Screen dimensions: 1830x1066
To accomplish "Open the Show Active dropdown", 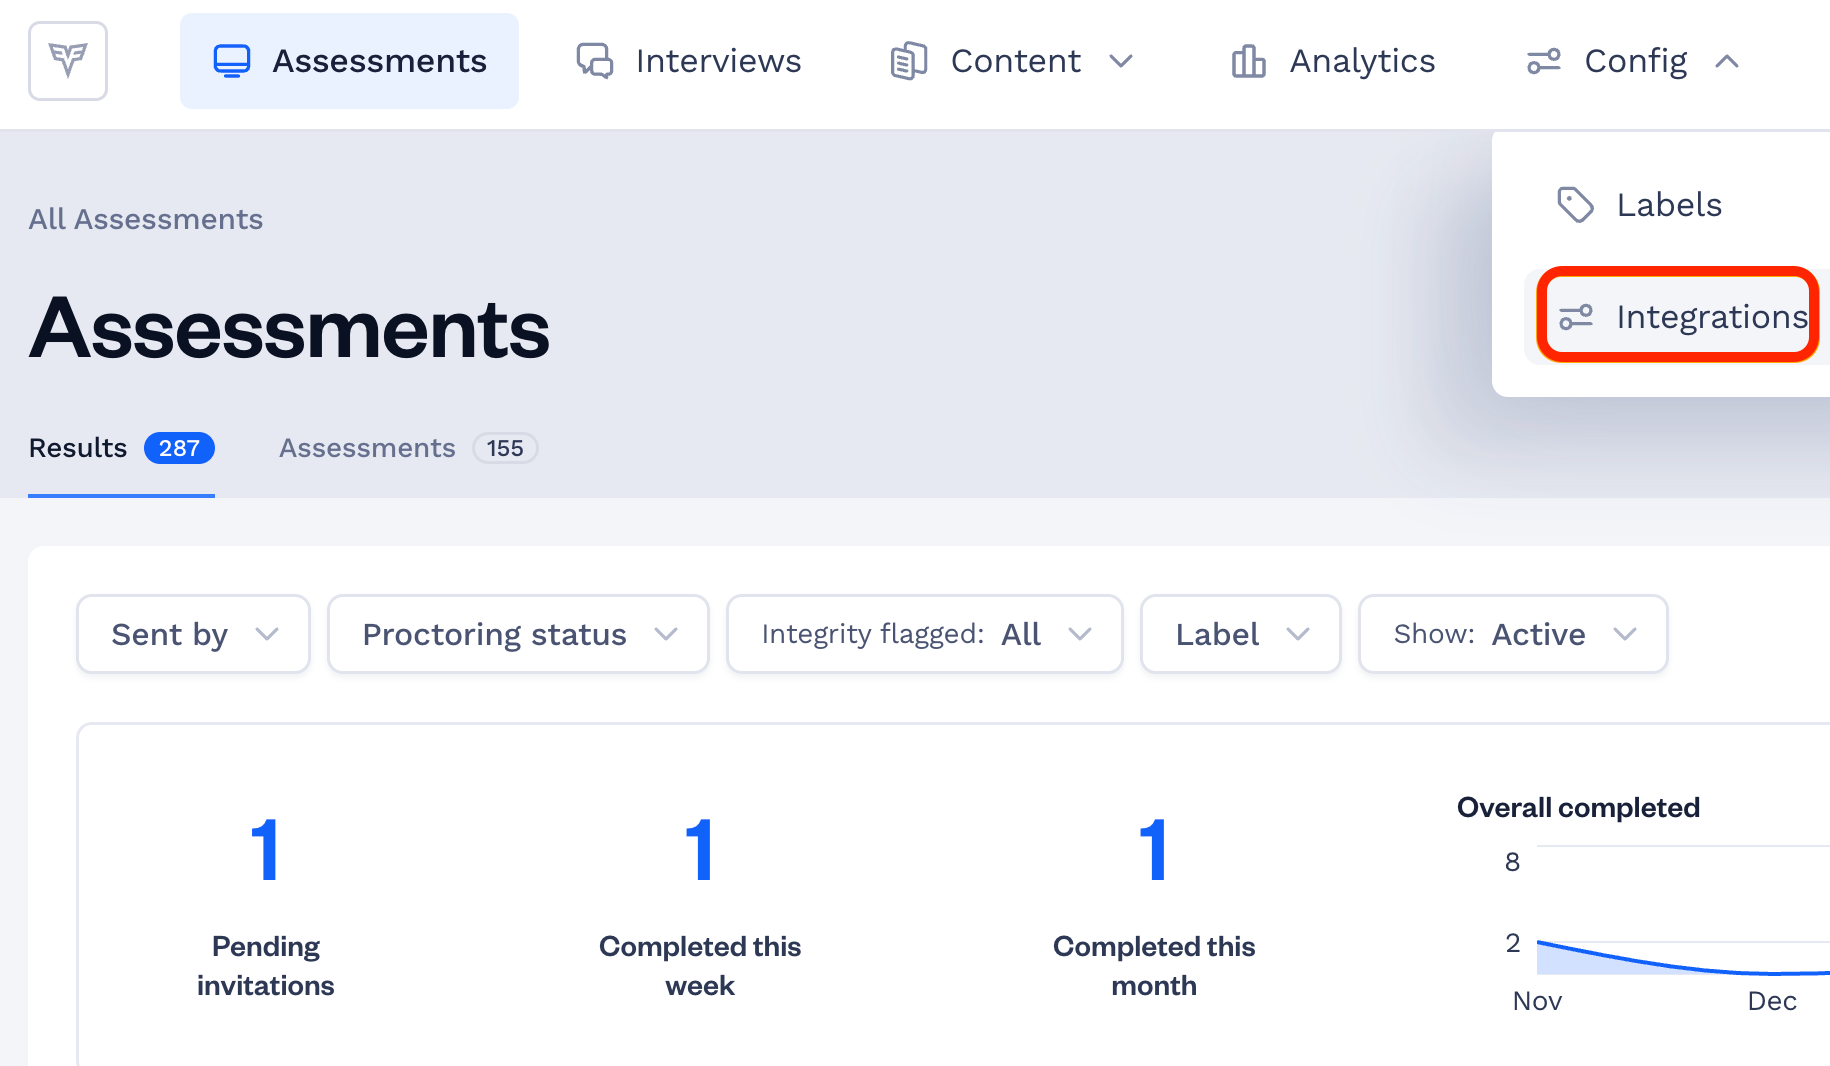I will coord(1513,634).
